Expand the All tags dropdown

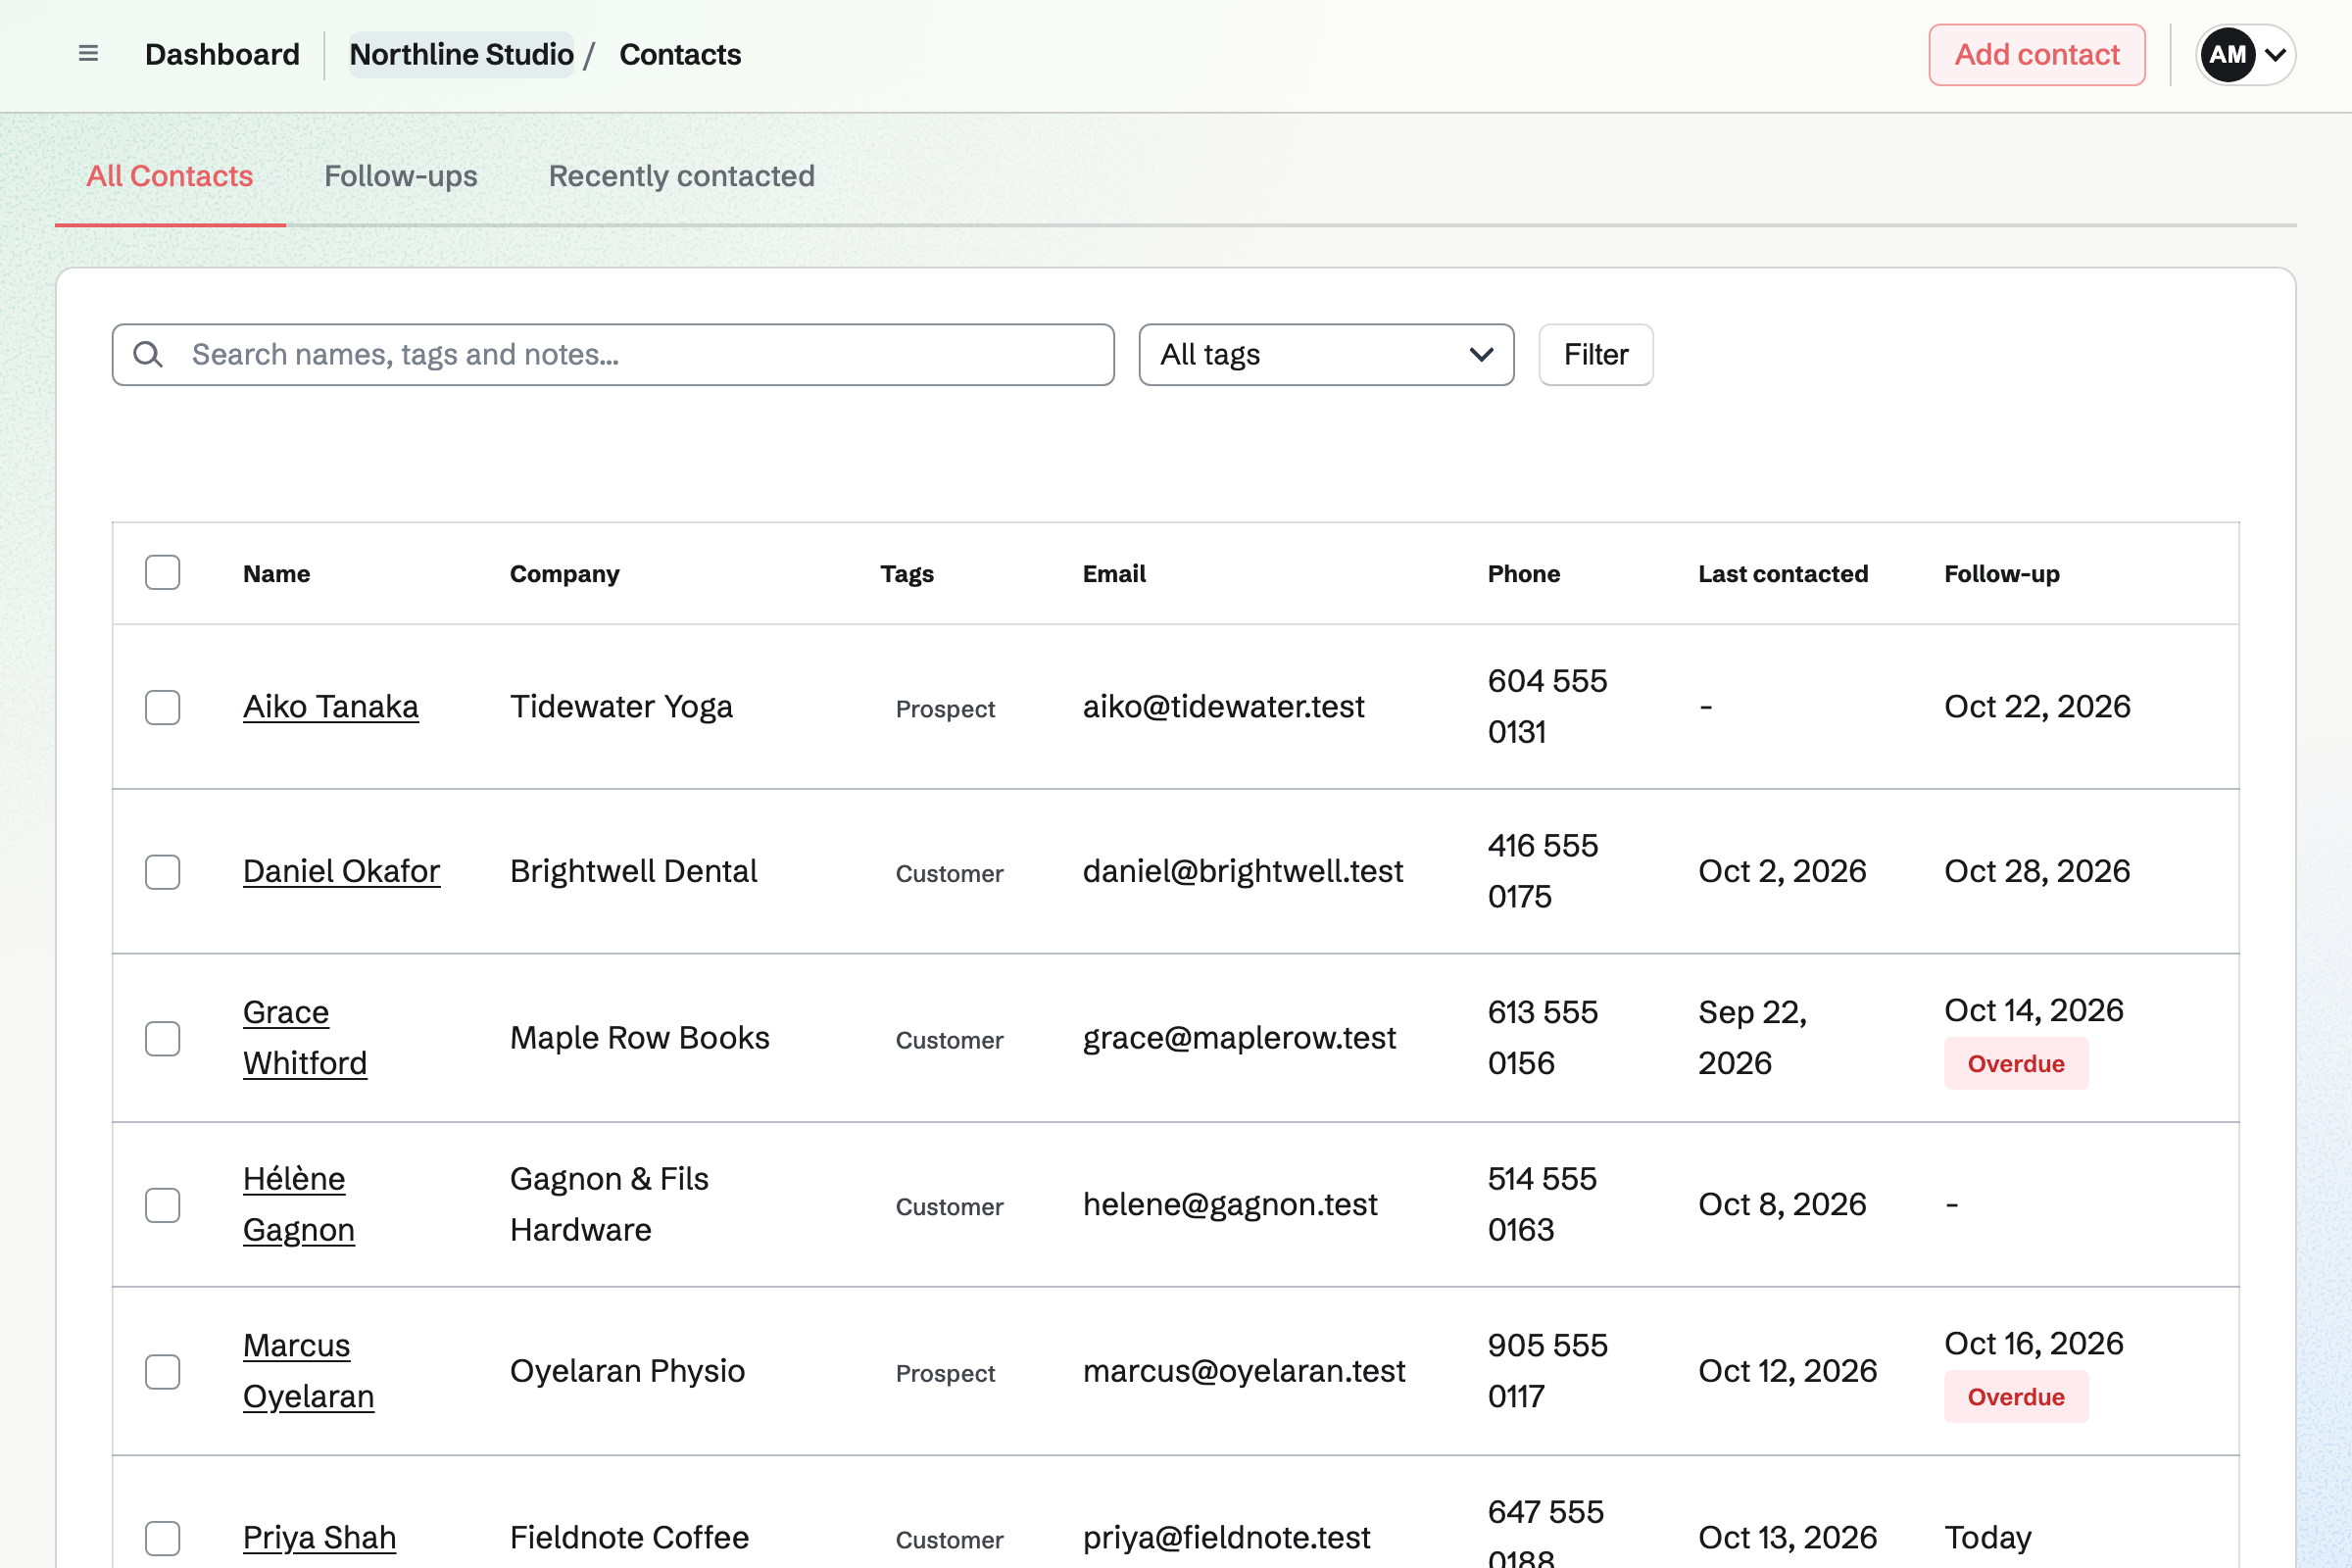(x=1326, y=354)
